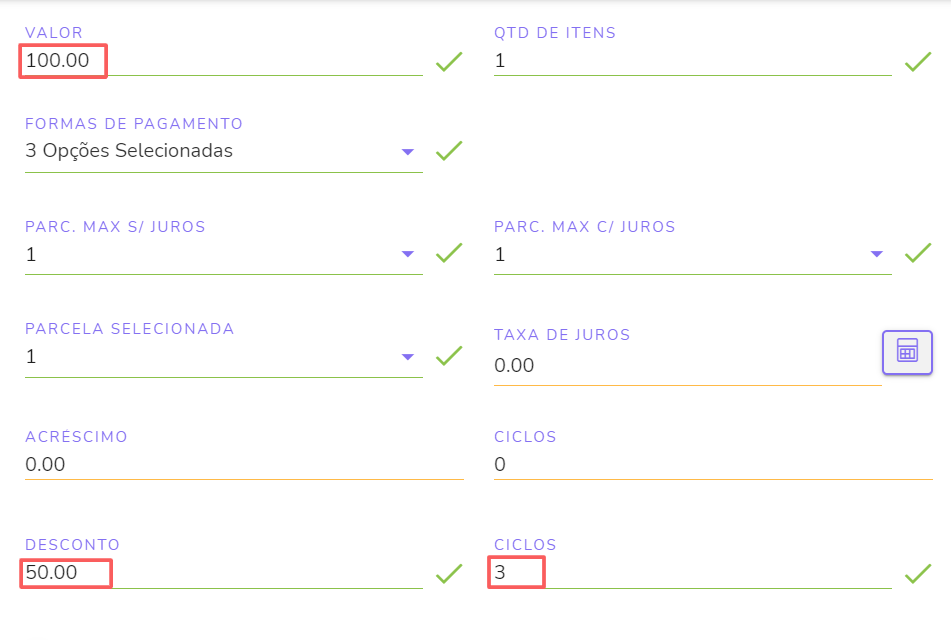Click the checkmark next to Qtd de Itens
Screen dimensions: 951x640
tap(918, 62)
